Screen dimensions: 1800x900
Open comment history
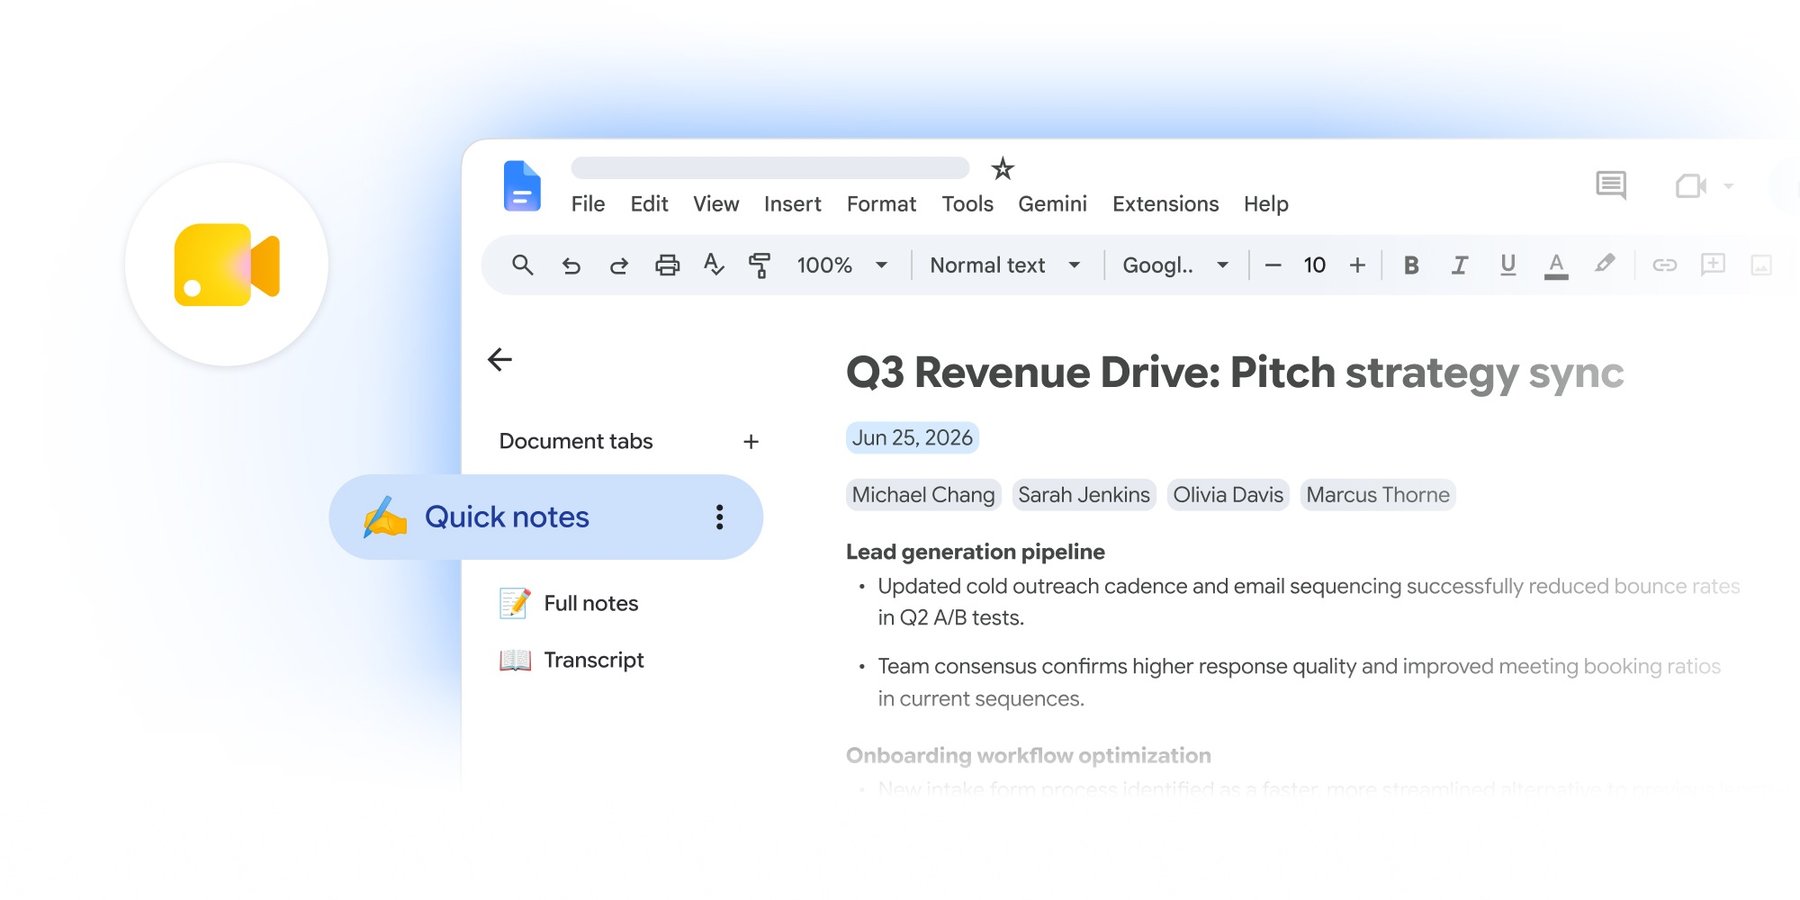(x=1611, y=185)
